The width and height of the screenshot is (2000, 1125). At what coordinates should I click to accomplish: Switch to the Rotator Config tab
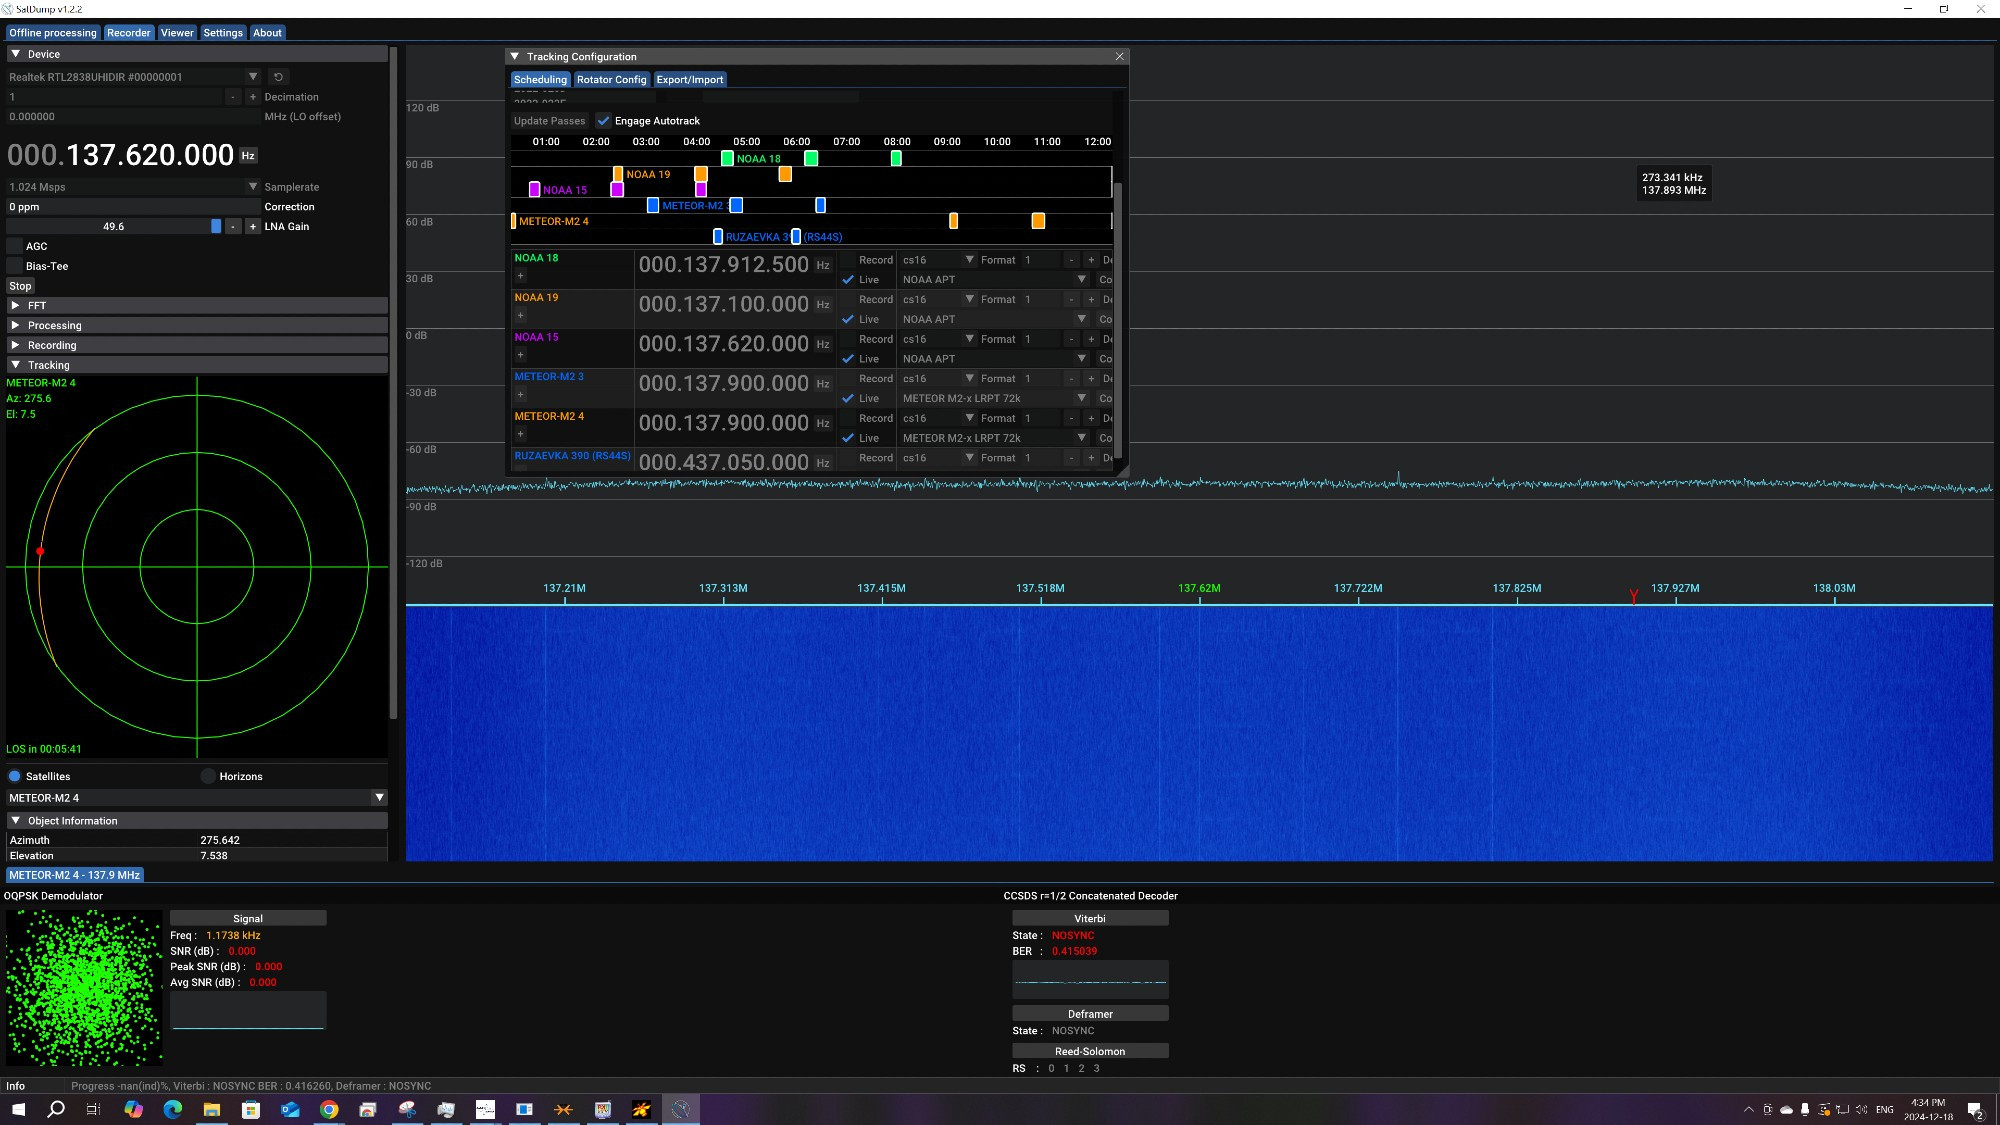click(x=611, y=80)
